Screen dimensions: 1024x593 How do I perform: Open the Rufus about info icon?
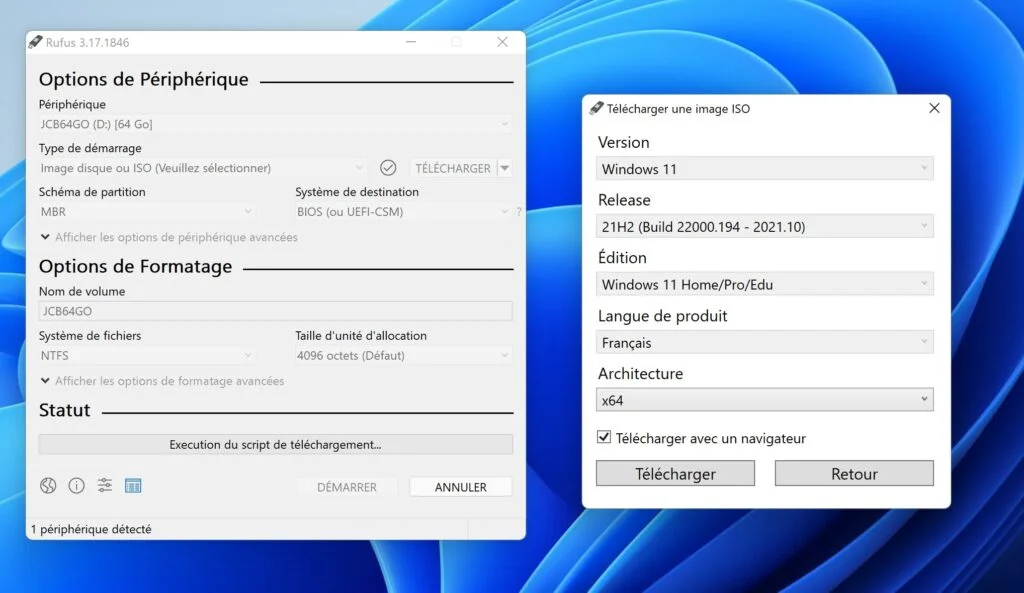(76, 485)
